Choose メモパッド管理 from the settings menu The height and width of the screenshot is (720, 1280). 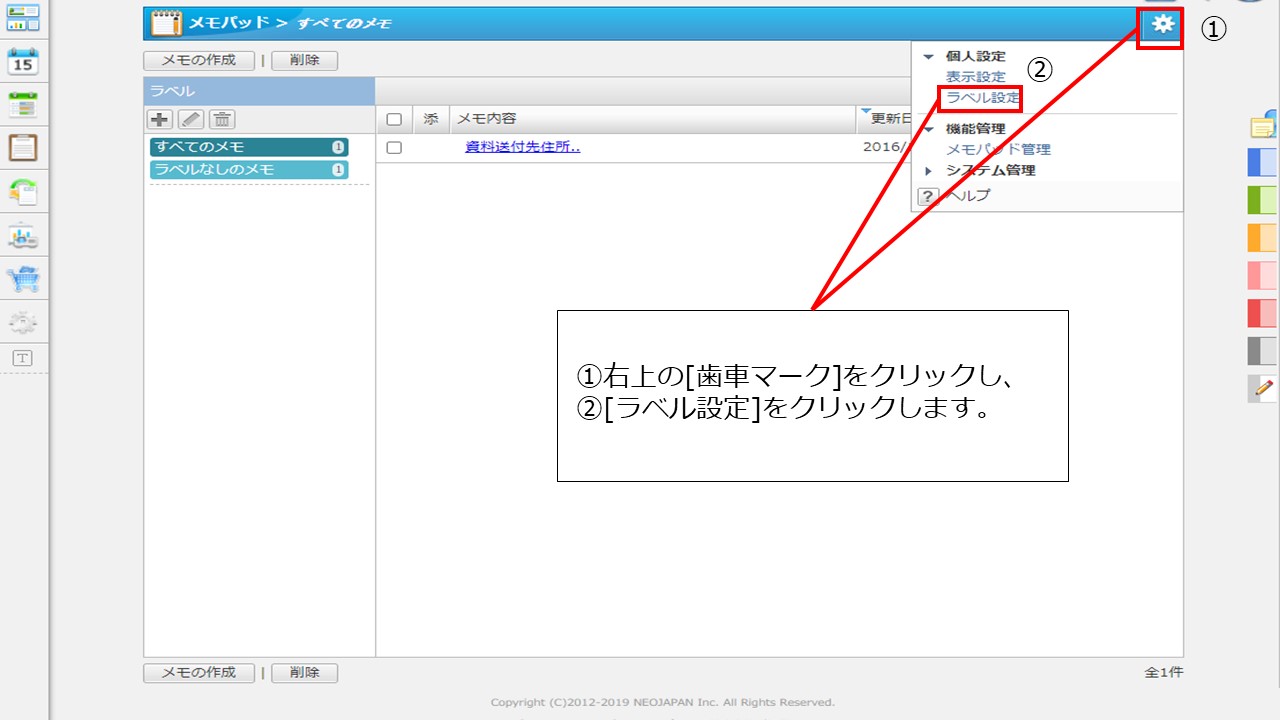pyautogui.click(x=998, y=150)
